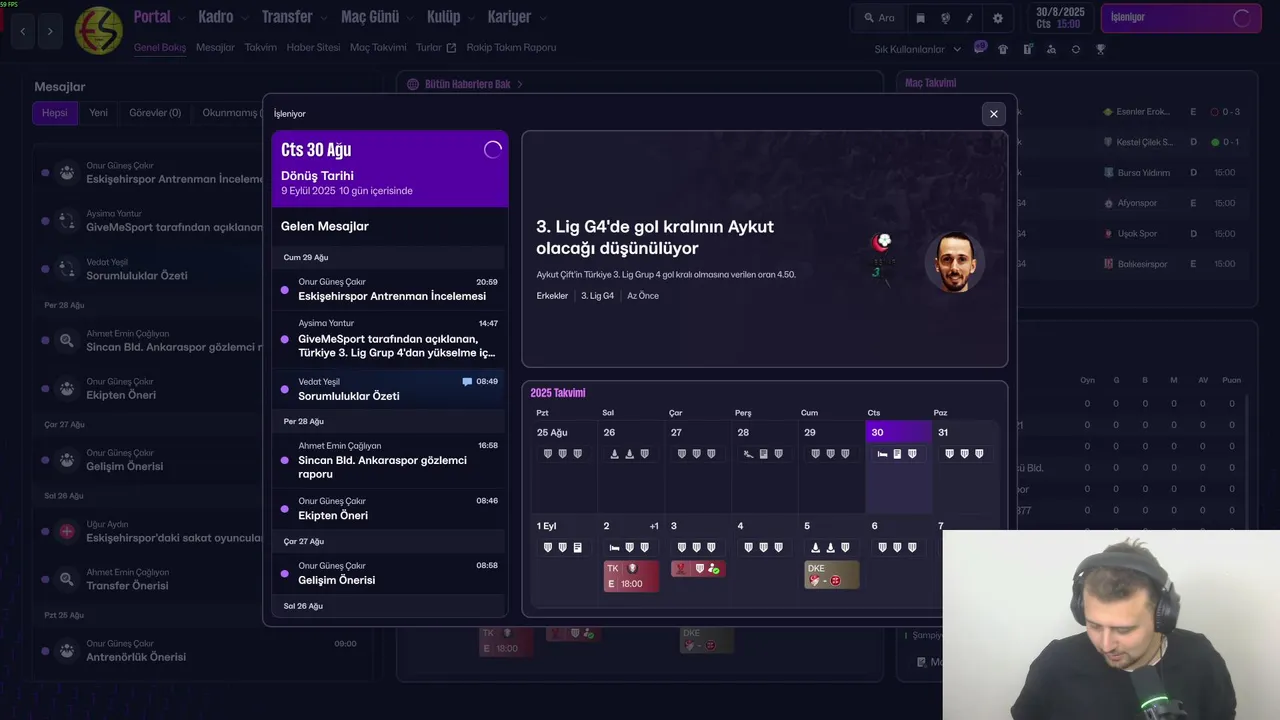Select highlighted day 30 in calendar

pos(898,467)
